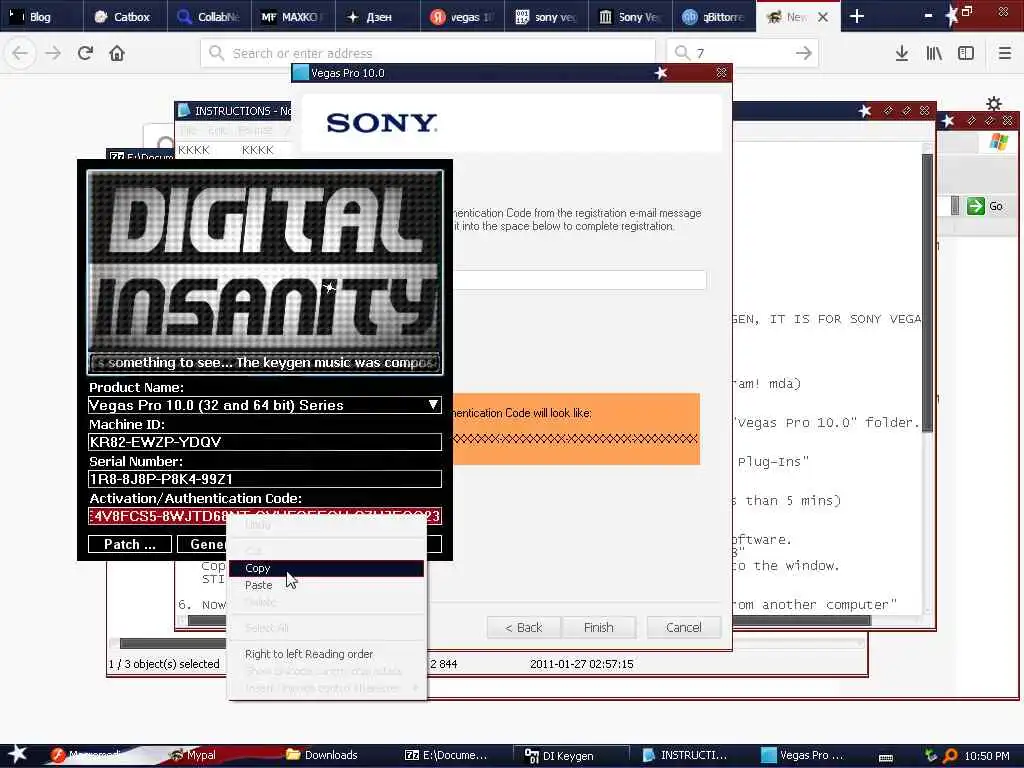Switch to the CollabNet tab
The image size is (1024, 768).
click(x=209, y=16)
